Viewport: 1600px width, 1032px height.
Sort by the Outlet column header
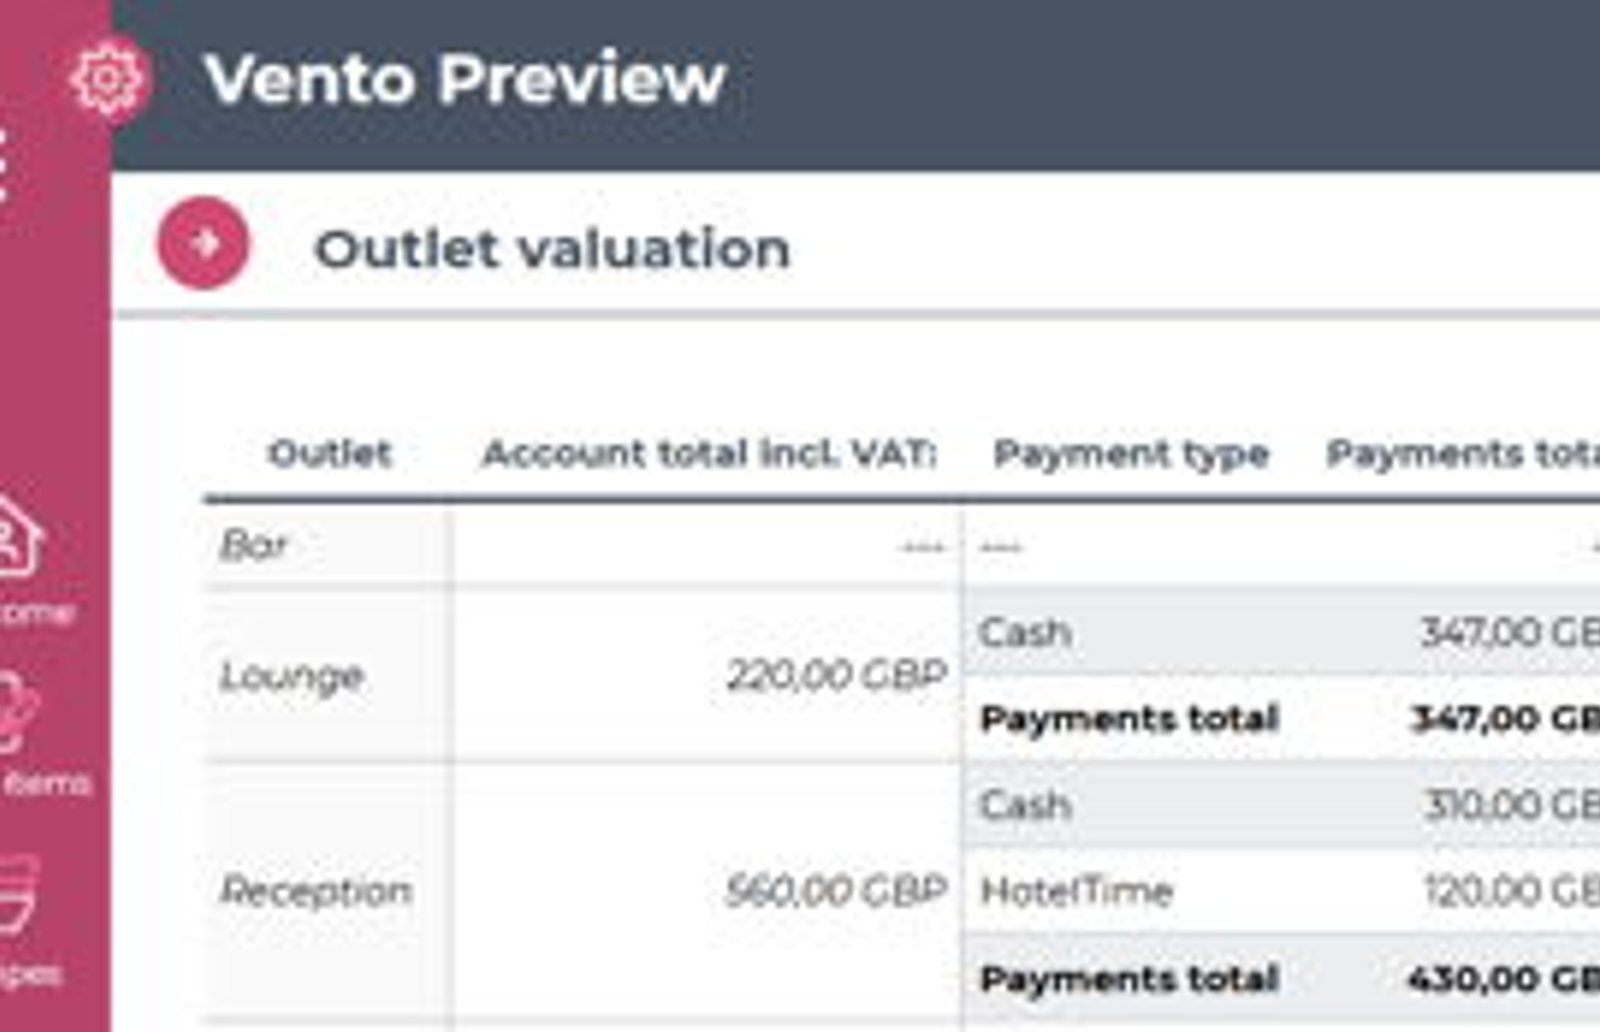pyautogui.click(x=329, y=453)
